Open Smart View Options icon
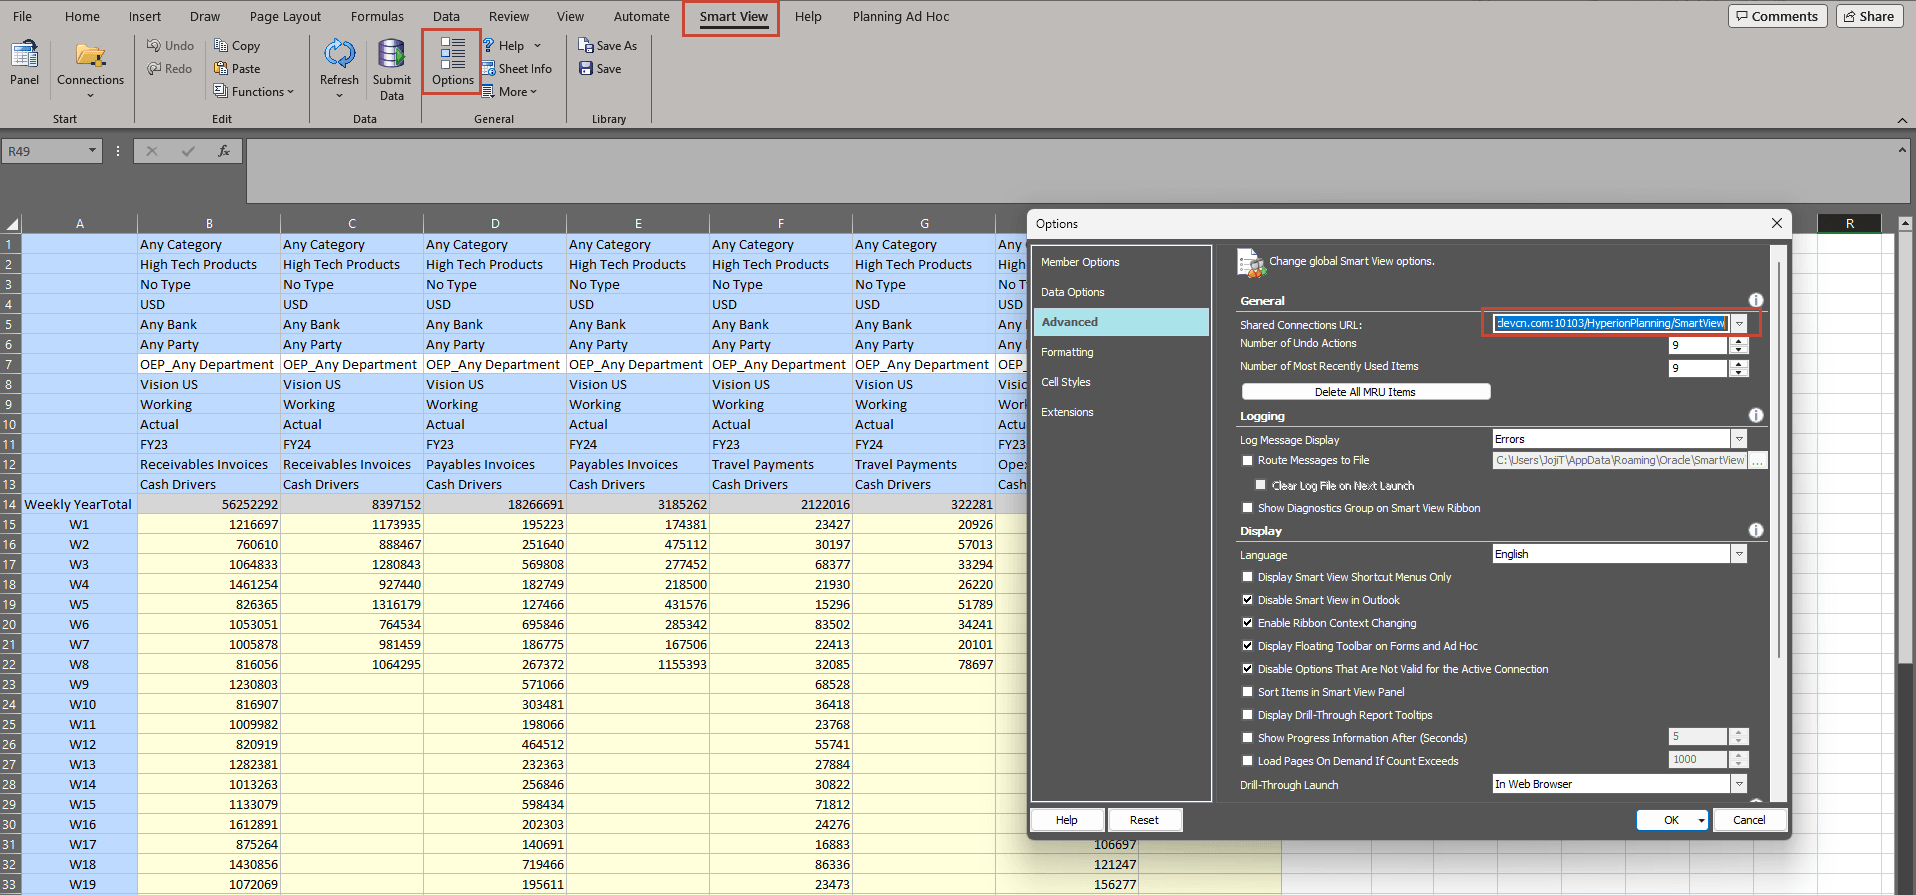The height and width of the screenshot is (895, 1916). [452, 56]
